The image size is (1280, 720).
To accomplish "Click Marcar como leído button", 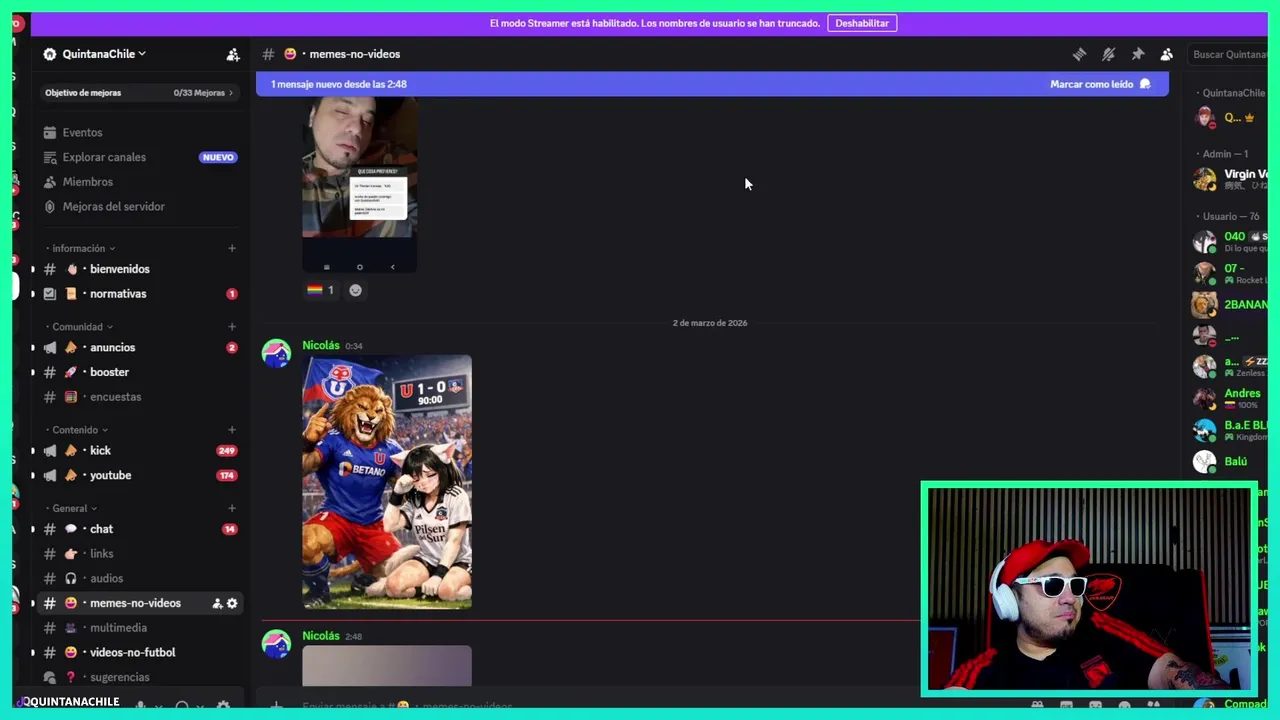I will coord(1100,84).
